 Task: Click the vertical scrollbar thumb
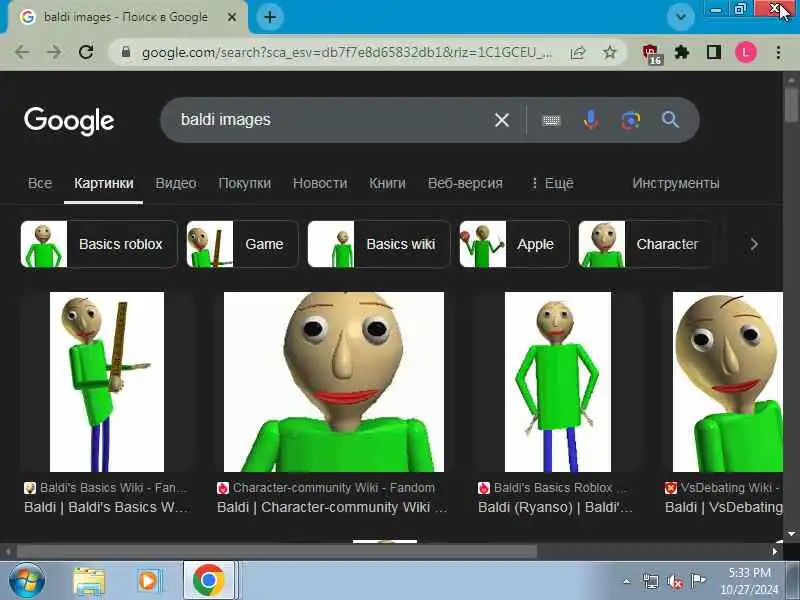[x=791, y=105]
